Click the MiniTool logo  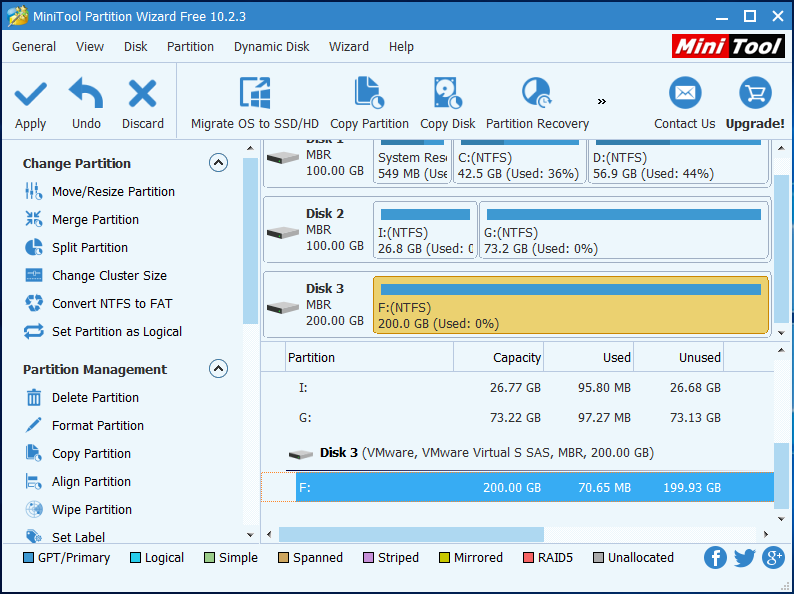728,46
